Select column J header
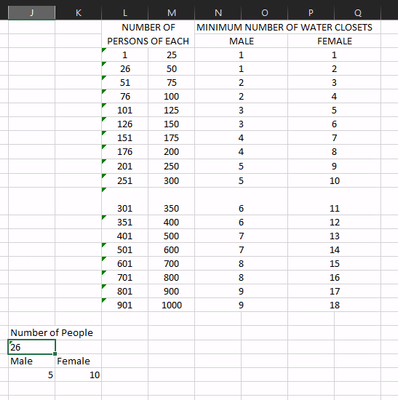The width and height of the screenshot is (398, 400). click(x=32, y=13)
